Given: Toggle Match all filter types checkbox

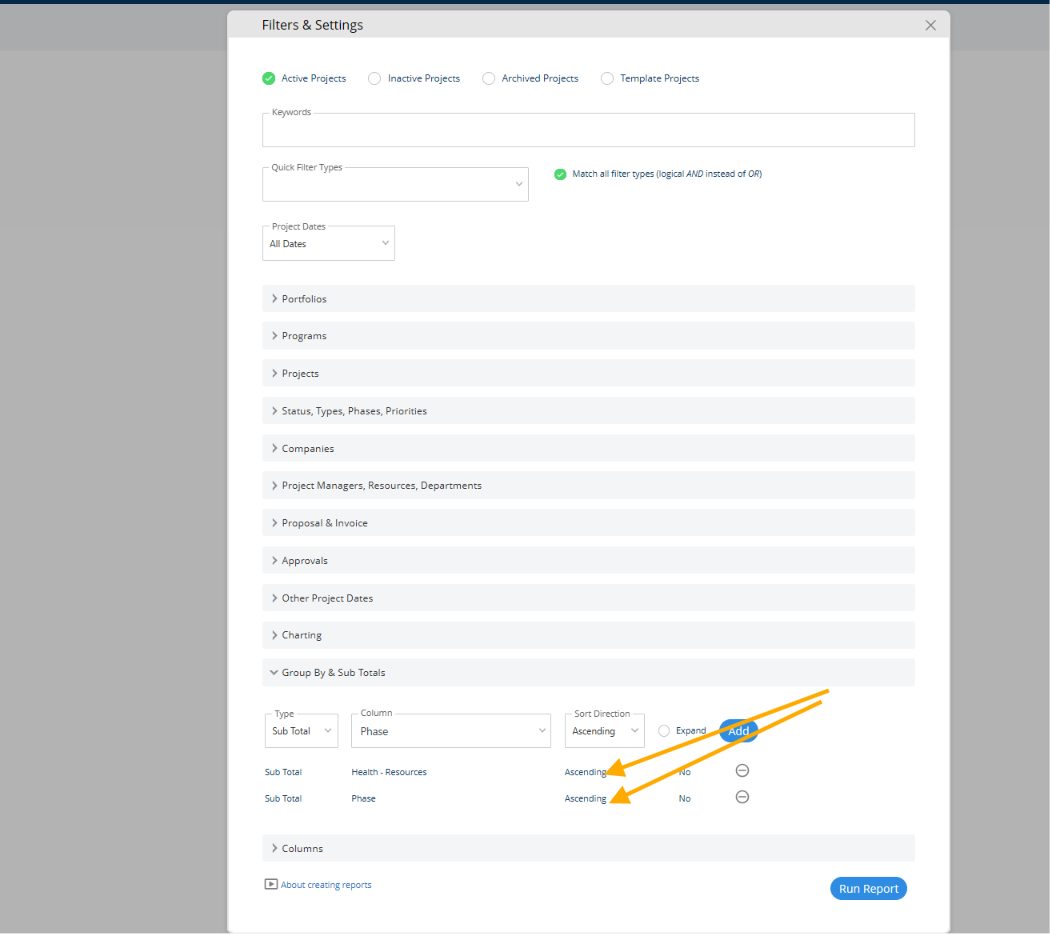Looking at the screenshot, I should pos(560,174).
